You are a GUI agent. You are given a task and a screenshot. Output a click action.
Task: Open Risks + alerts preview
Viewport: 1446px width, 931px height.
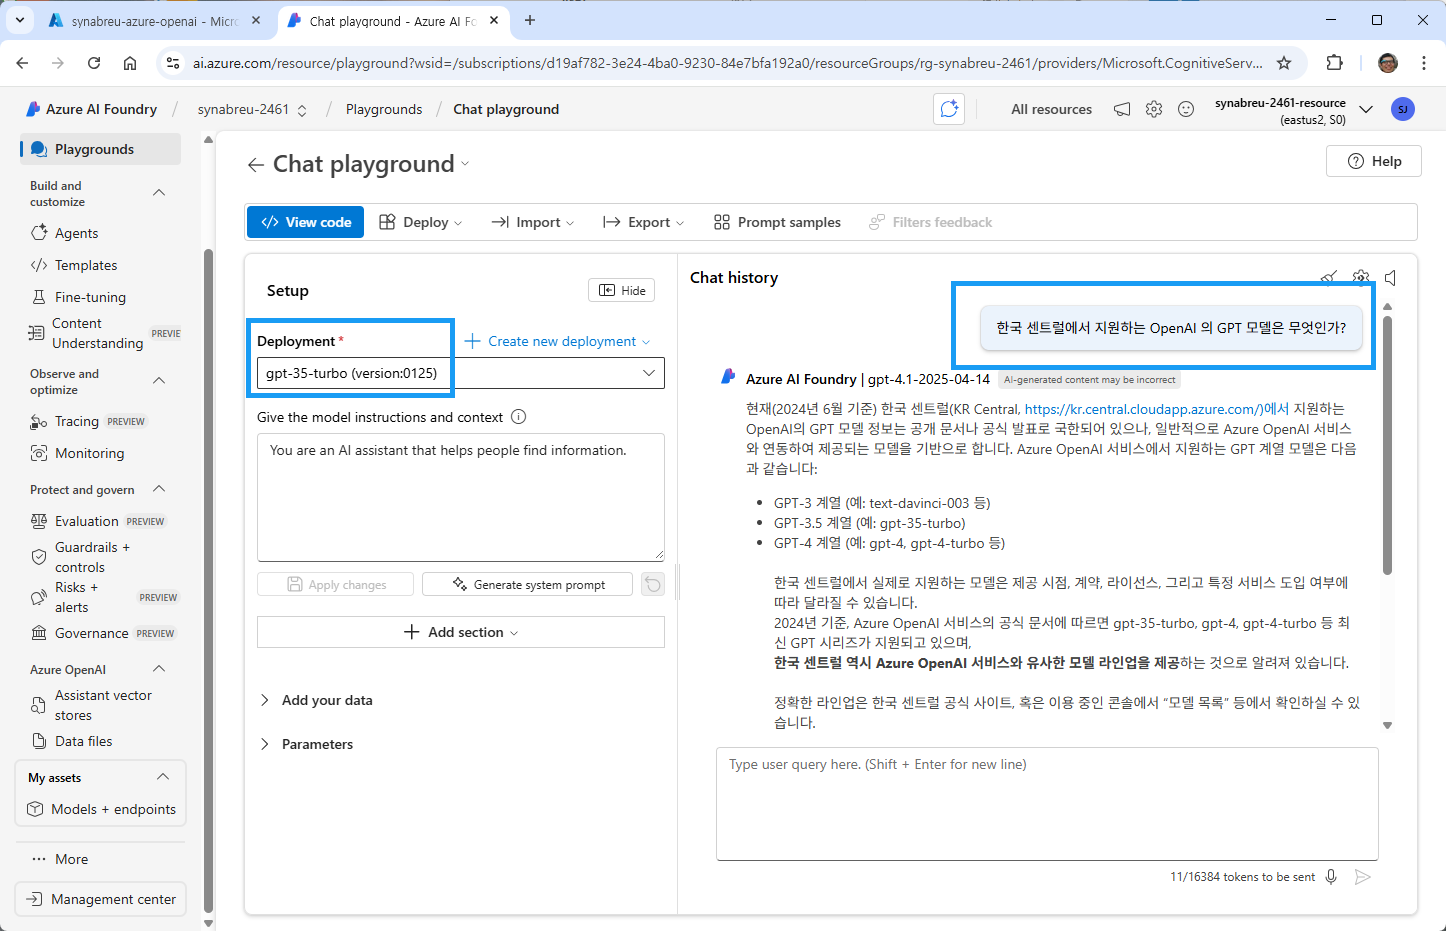pos(104,597)
